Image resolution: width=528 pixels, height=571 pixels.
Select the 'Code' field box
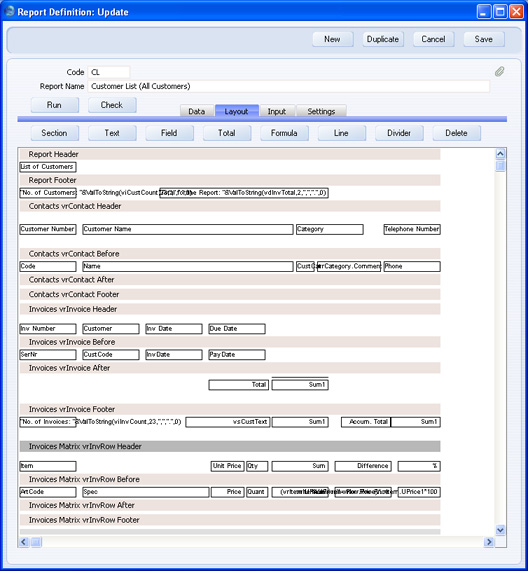48,266
